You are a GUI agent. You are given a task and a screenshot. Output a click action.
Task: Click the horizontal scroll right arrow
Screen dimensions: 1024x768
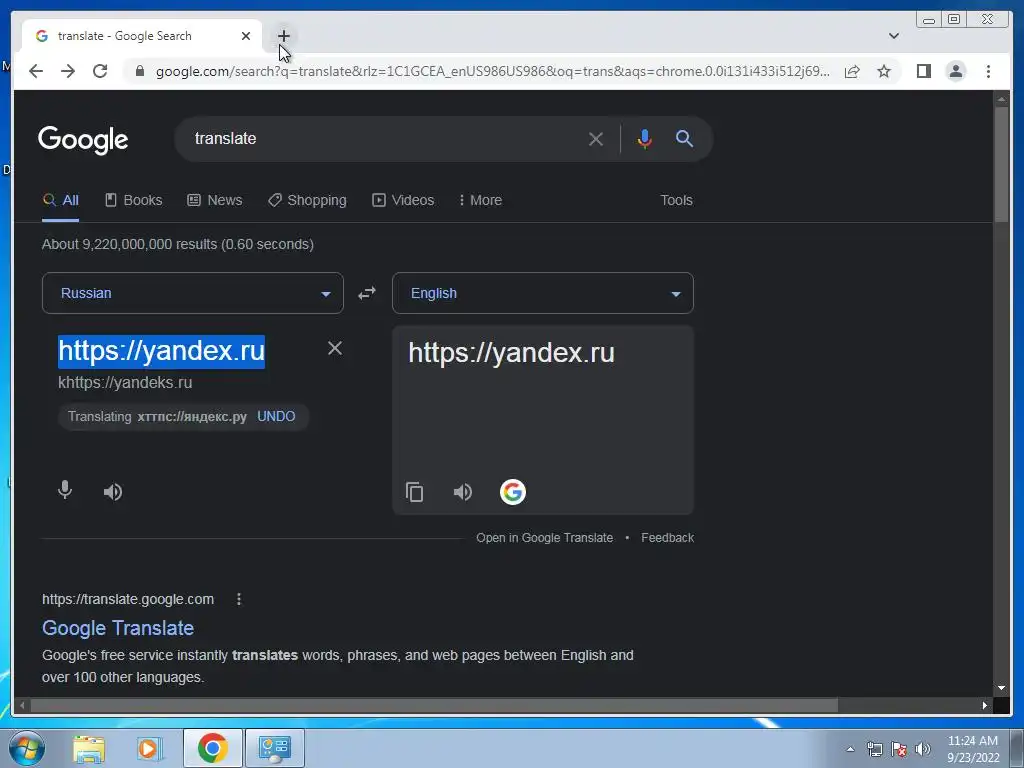click(985, 705)
